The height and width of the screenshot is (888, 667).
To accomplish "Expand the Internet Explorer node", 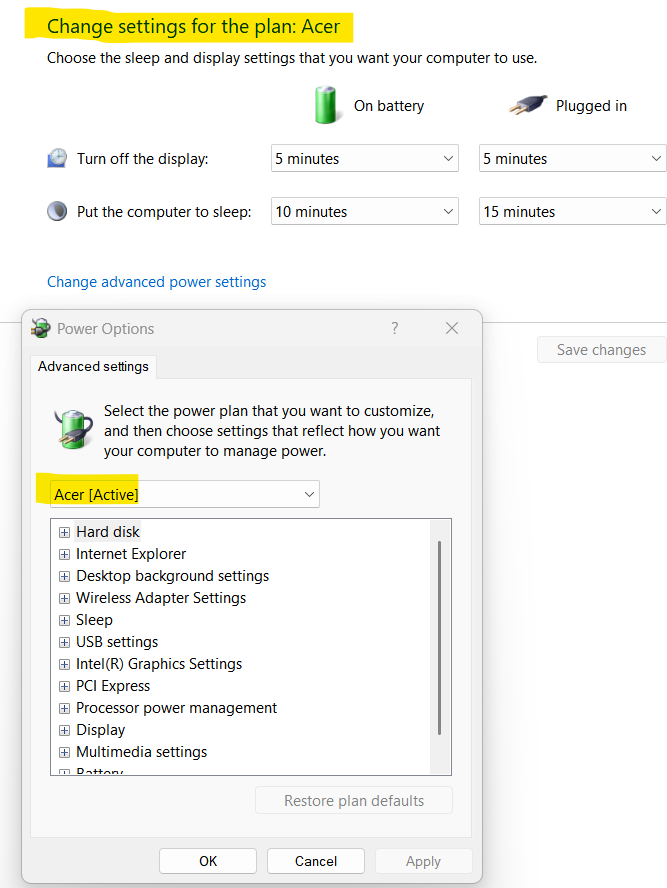I will (x=65, y=554).
